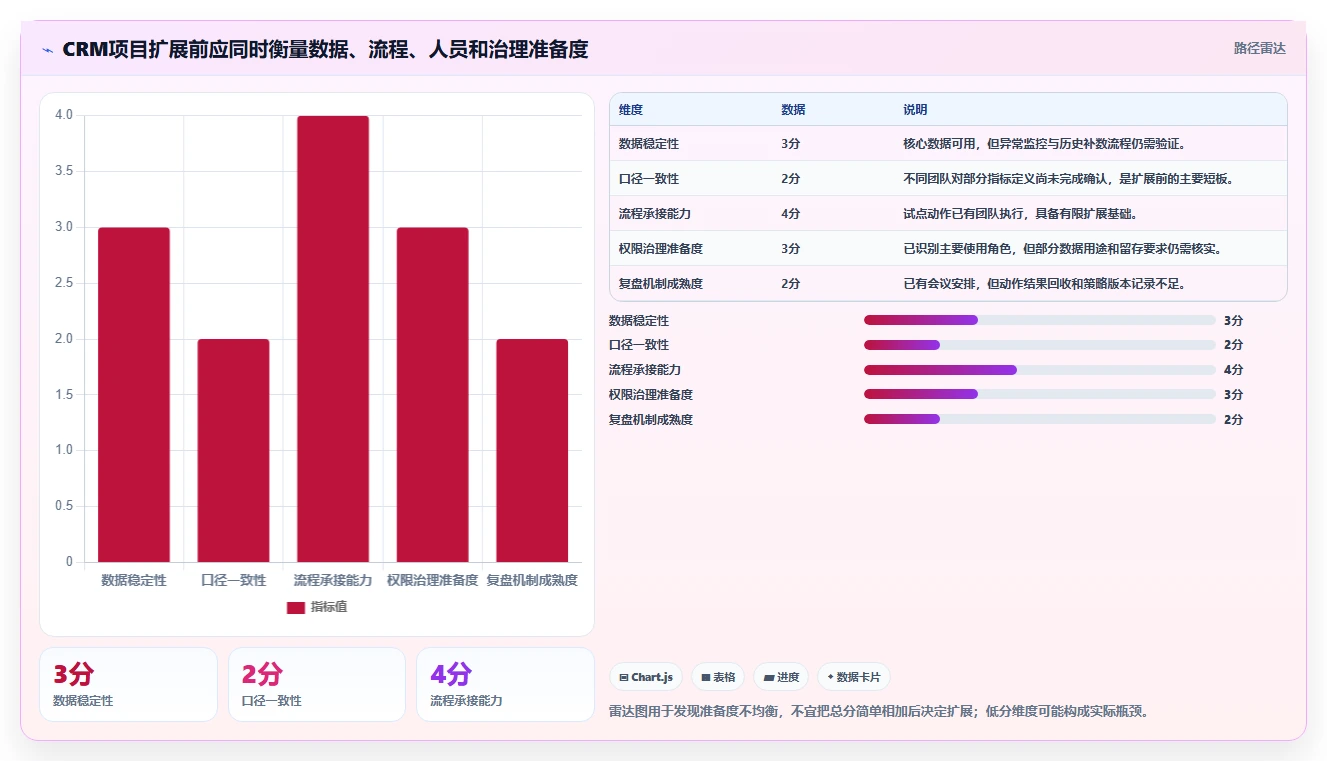The image size is (1327, 761).
Task: Click the 维度 column header
Action: pos(631,110)
